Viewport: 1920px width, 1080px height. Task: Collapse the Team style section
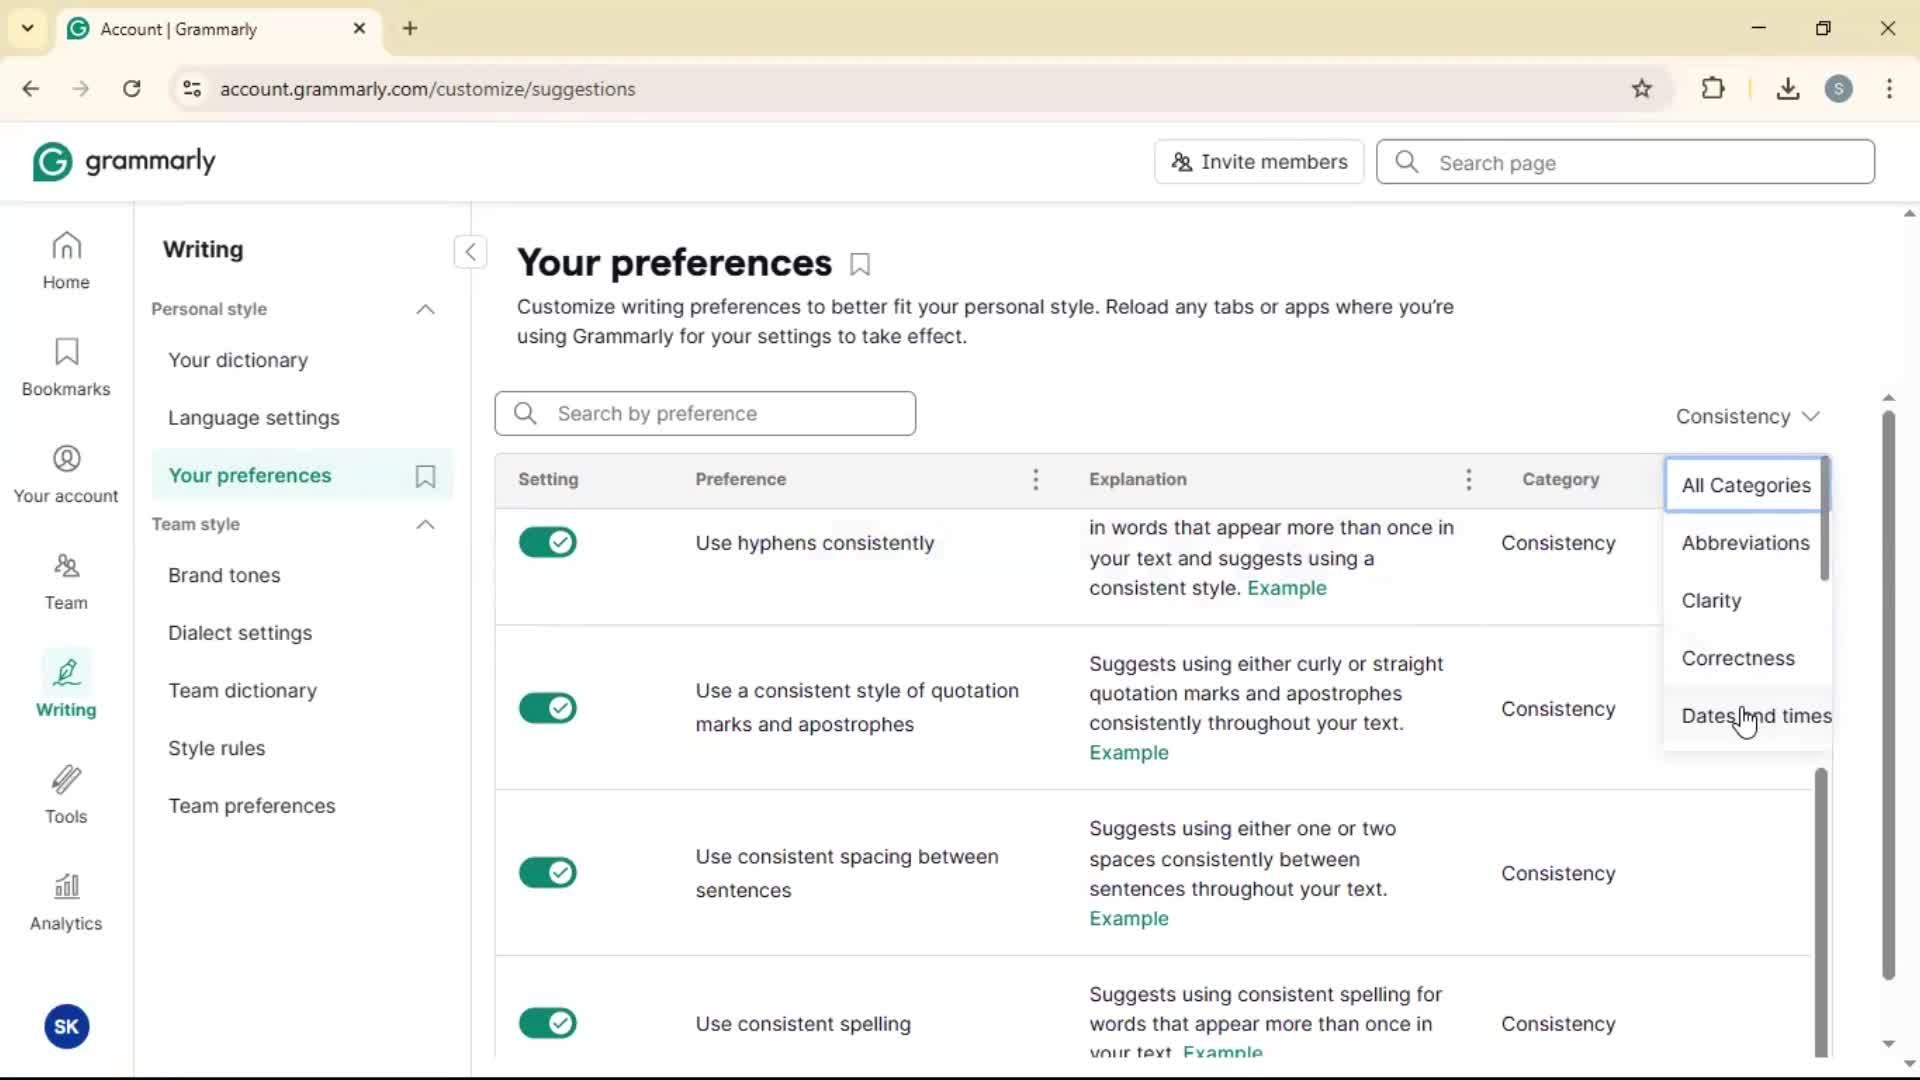click(426, 525)
